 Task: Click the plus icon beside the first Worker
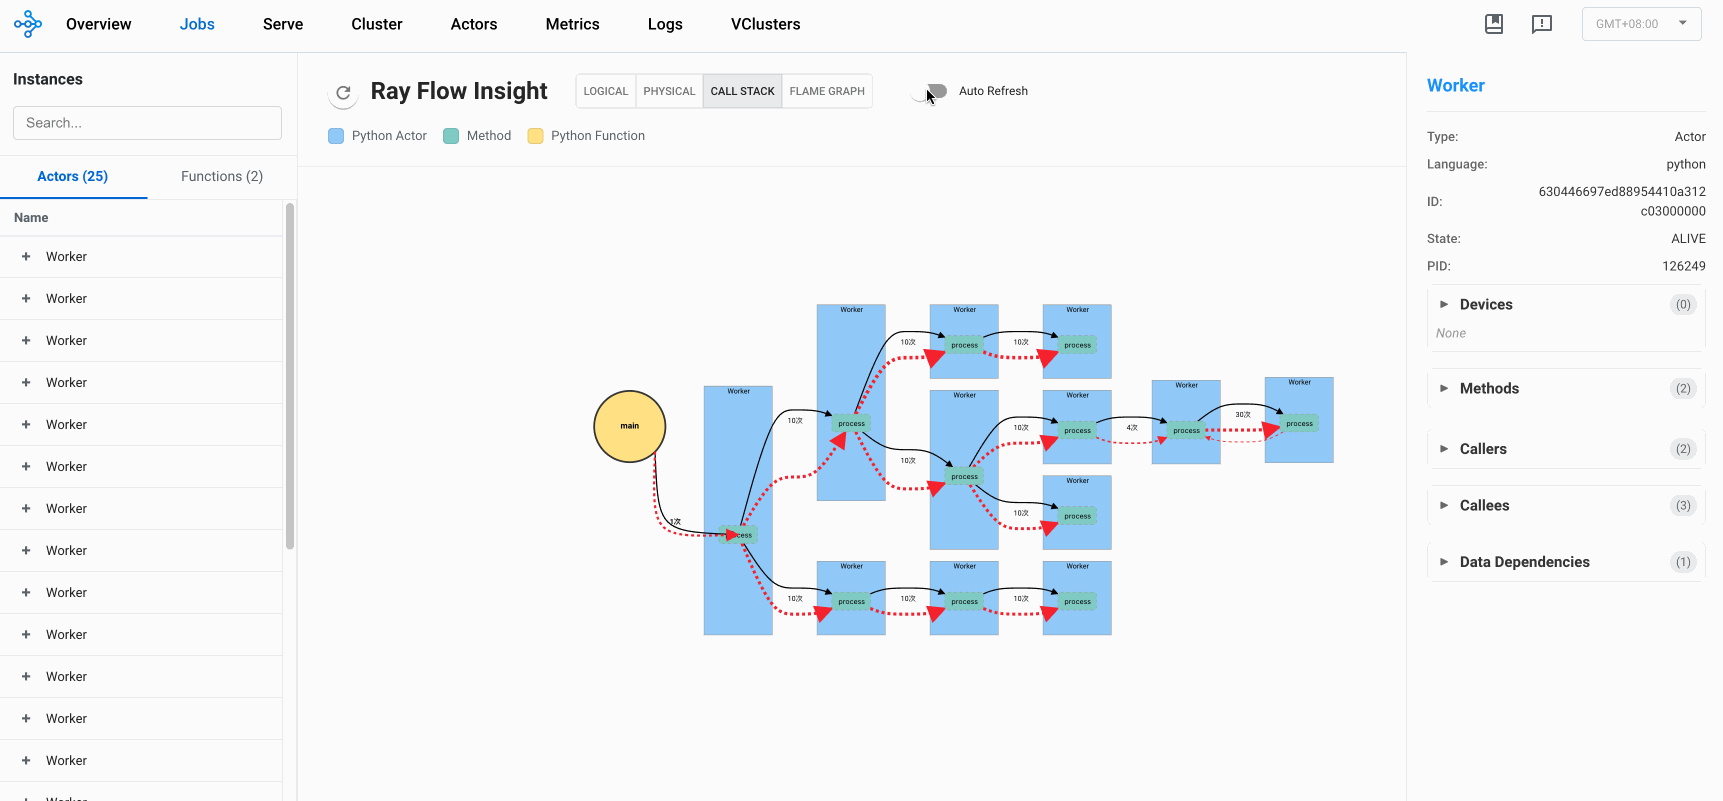tap(26, 257)
